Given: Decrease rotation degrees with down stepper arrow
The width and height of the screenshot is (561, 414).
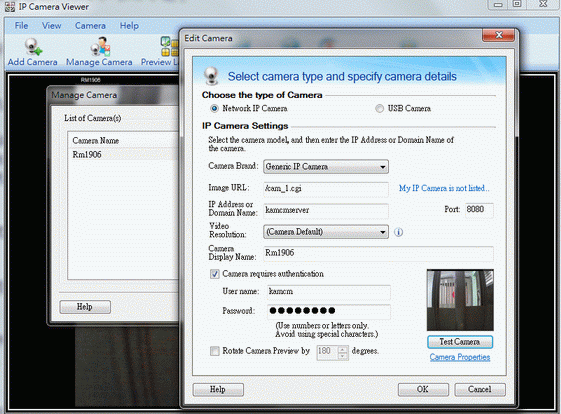Looking at the screenshot, I should pyautogui.click(x=343, y=355).
